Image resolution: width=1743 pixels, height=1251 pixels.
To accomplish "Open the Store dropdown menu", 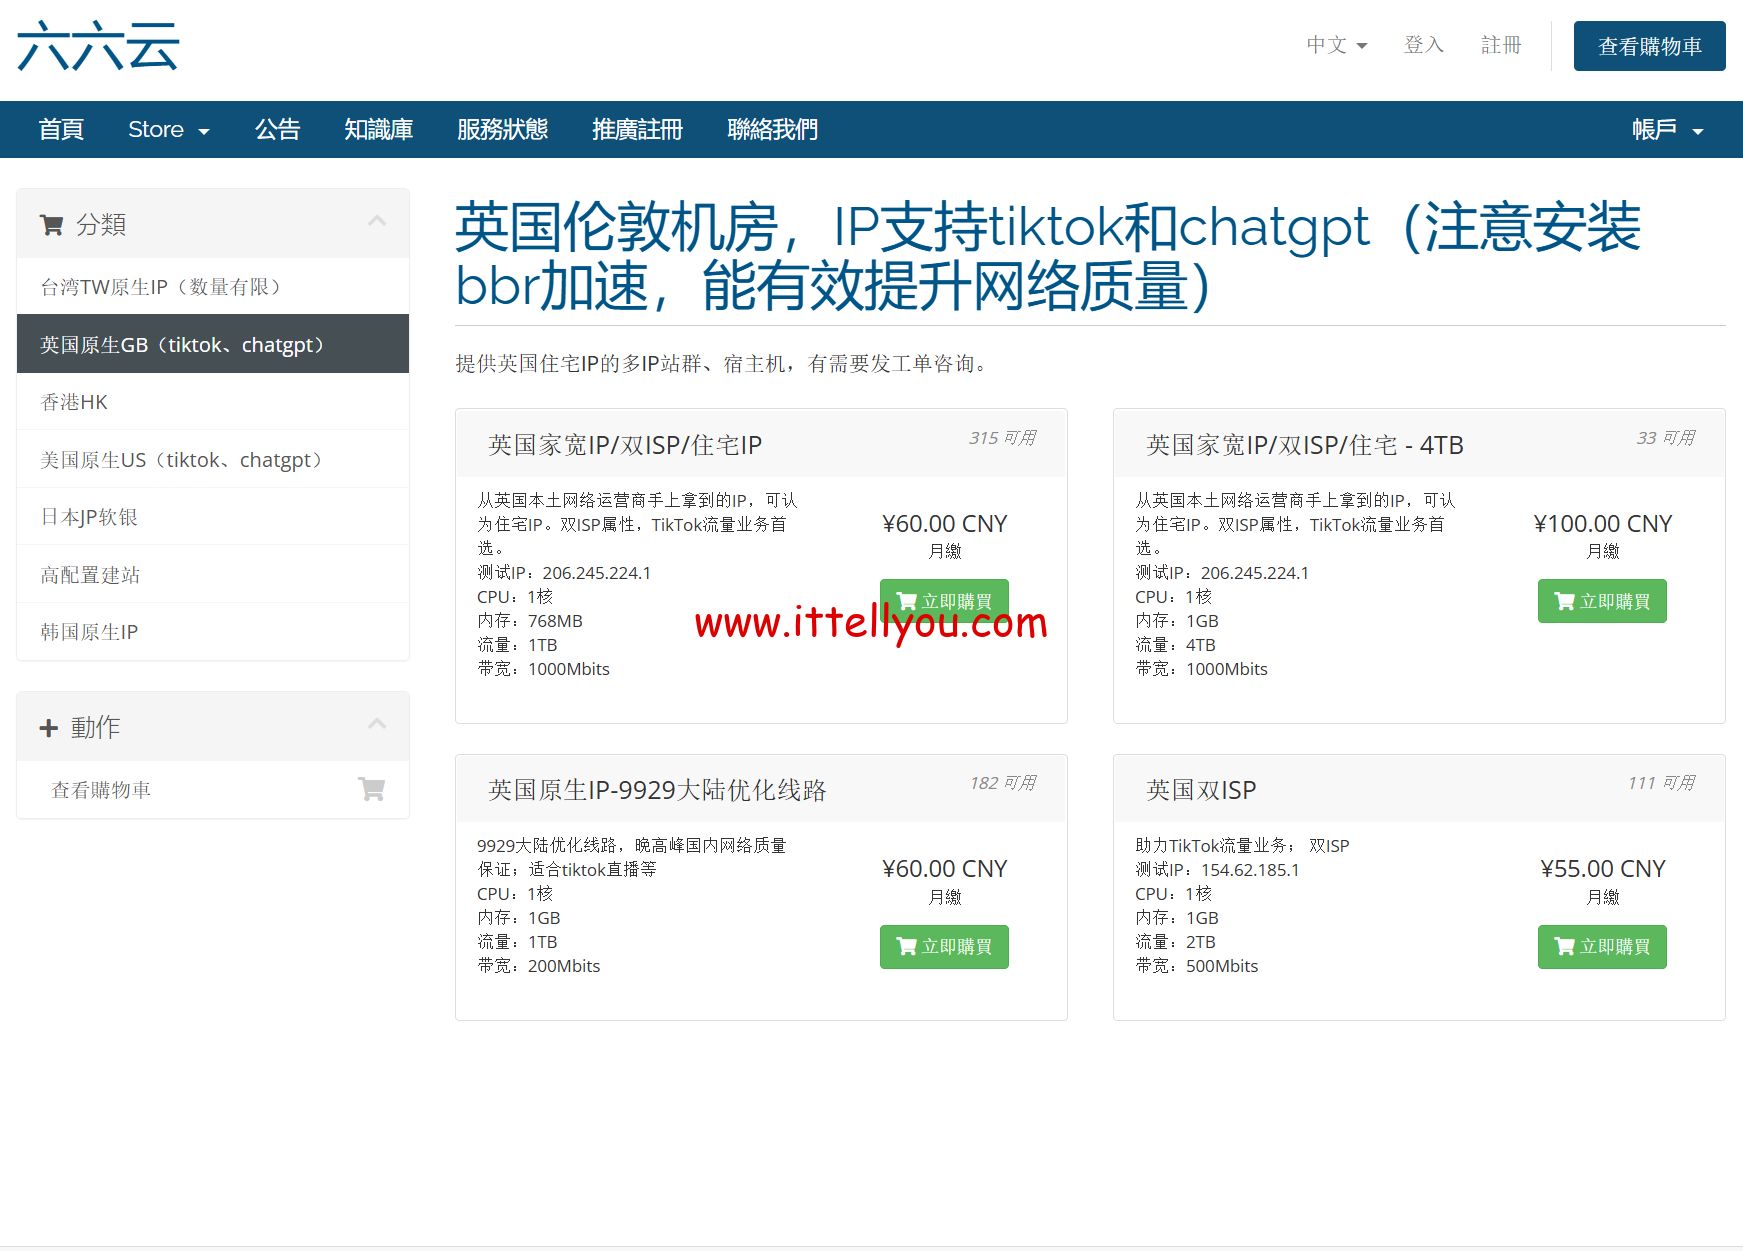I will [168, 129].
